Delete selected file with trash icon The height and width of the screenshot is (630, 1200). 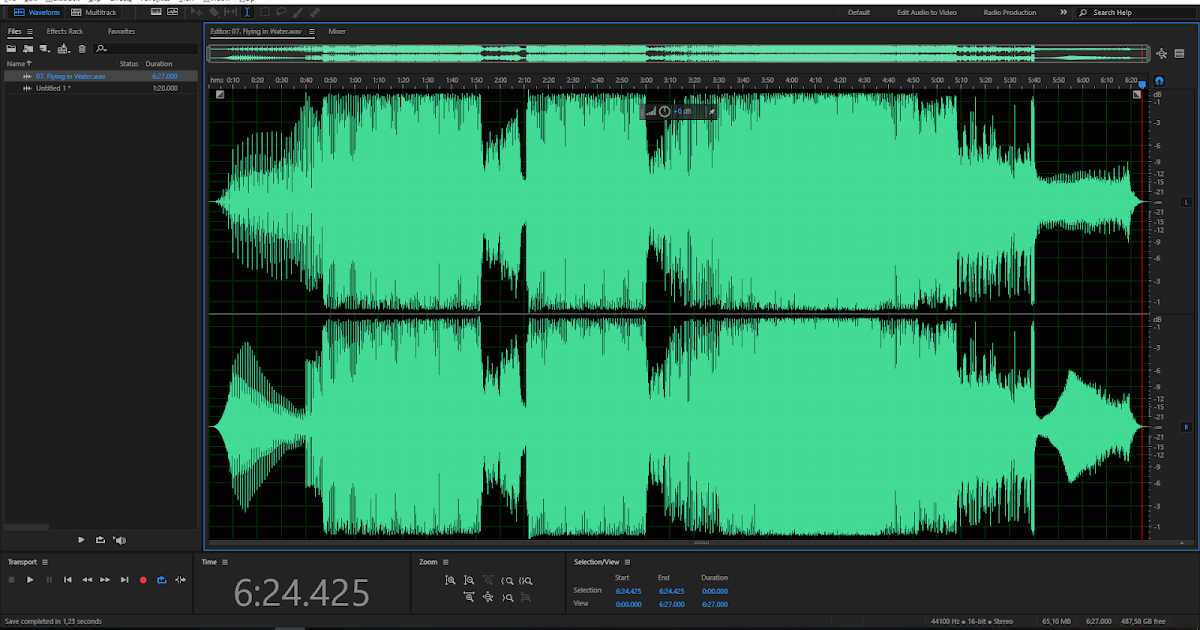[82, 48]
